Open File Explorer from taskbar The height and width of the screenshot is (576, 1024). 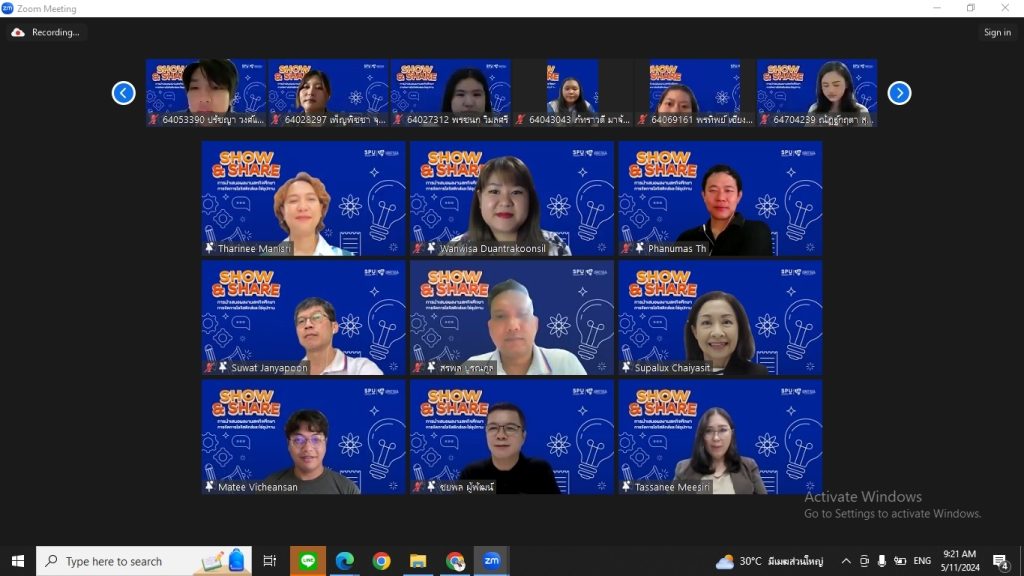click(x=418, y=561)
